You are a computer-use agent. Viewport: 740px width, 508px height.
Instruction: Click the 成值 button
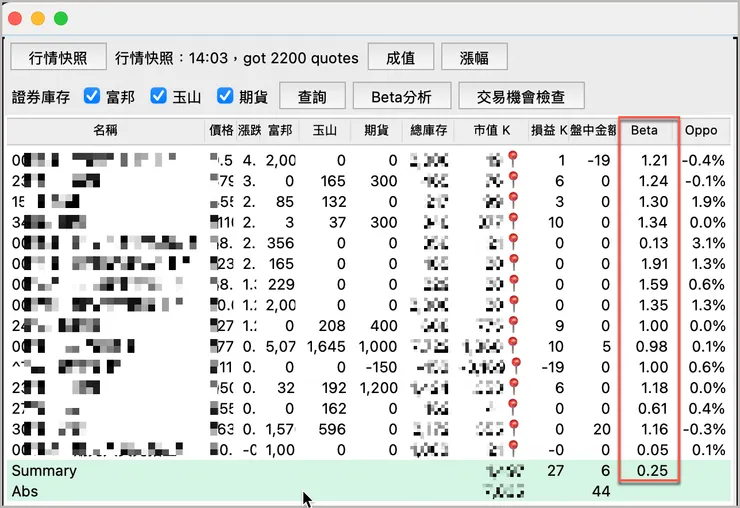[x=401, y=58]
